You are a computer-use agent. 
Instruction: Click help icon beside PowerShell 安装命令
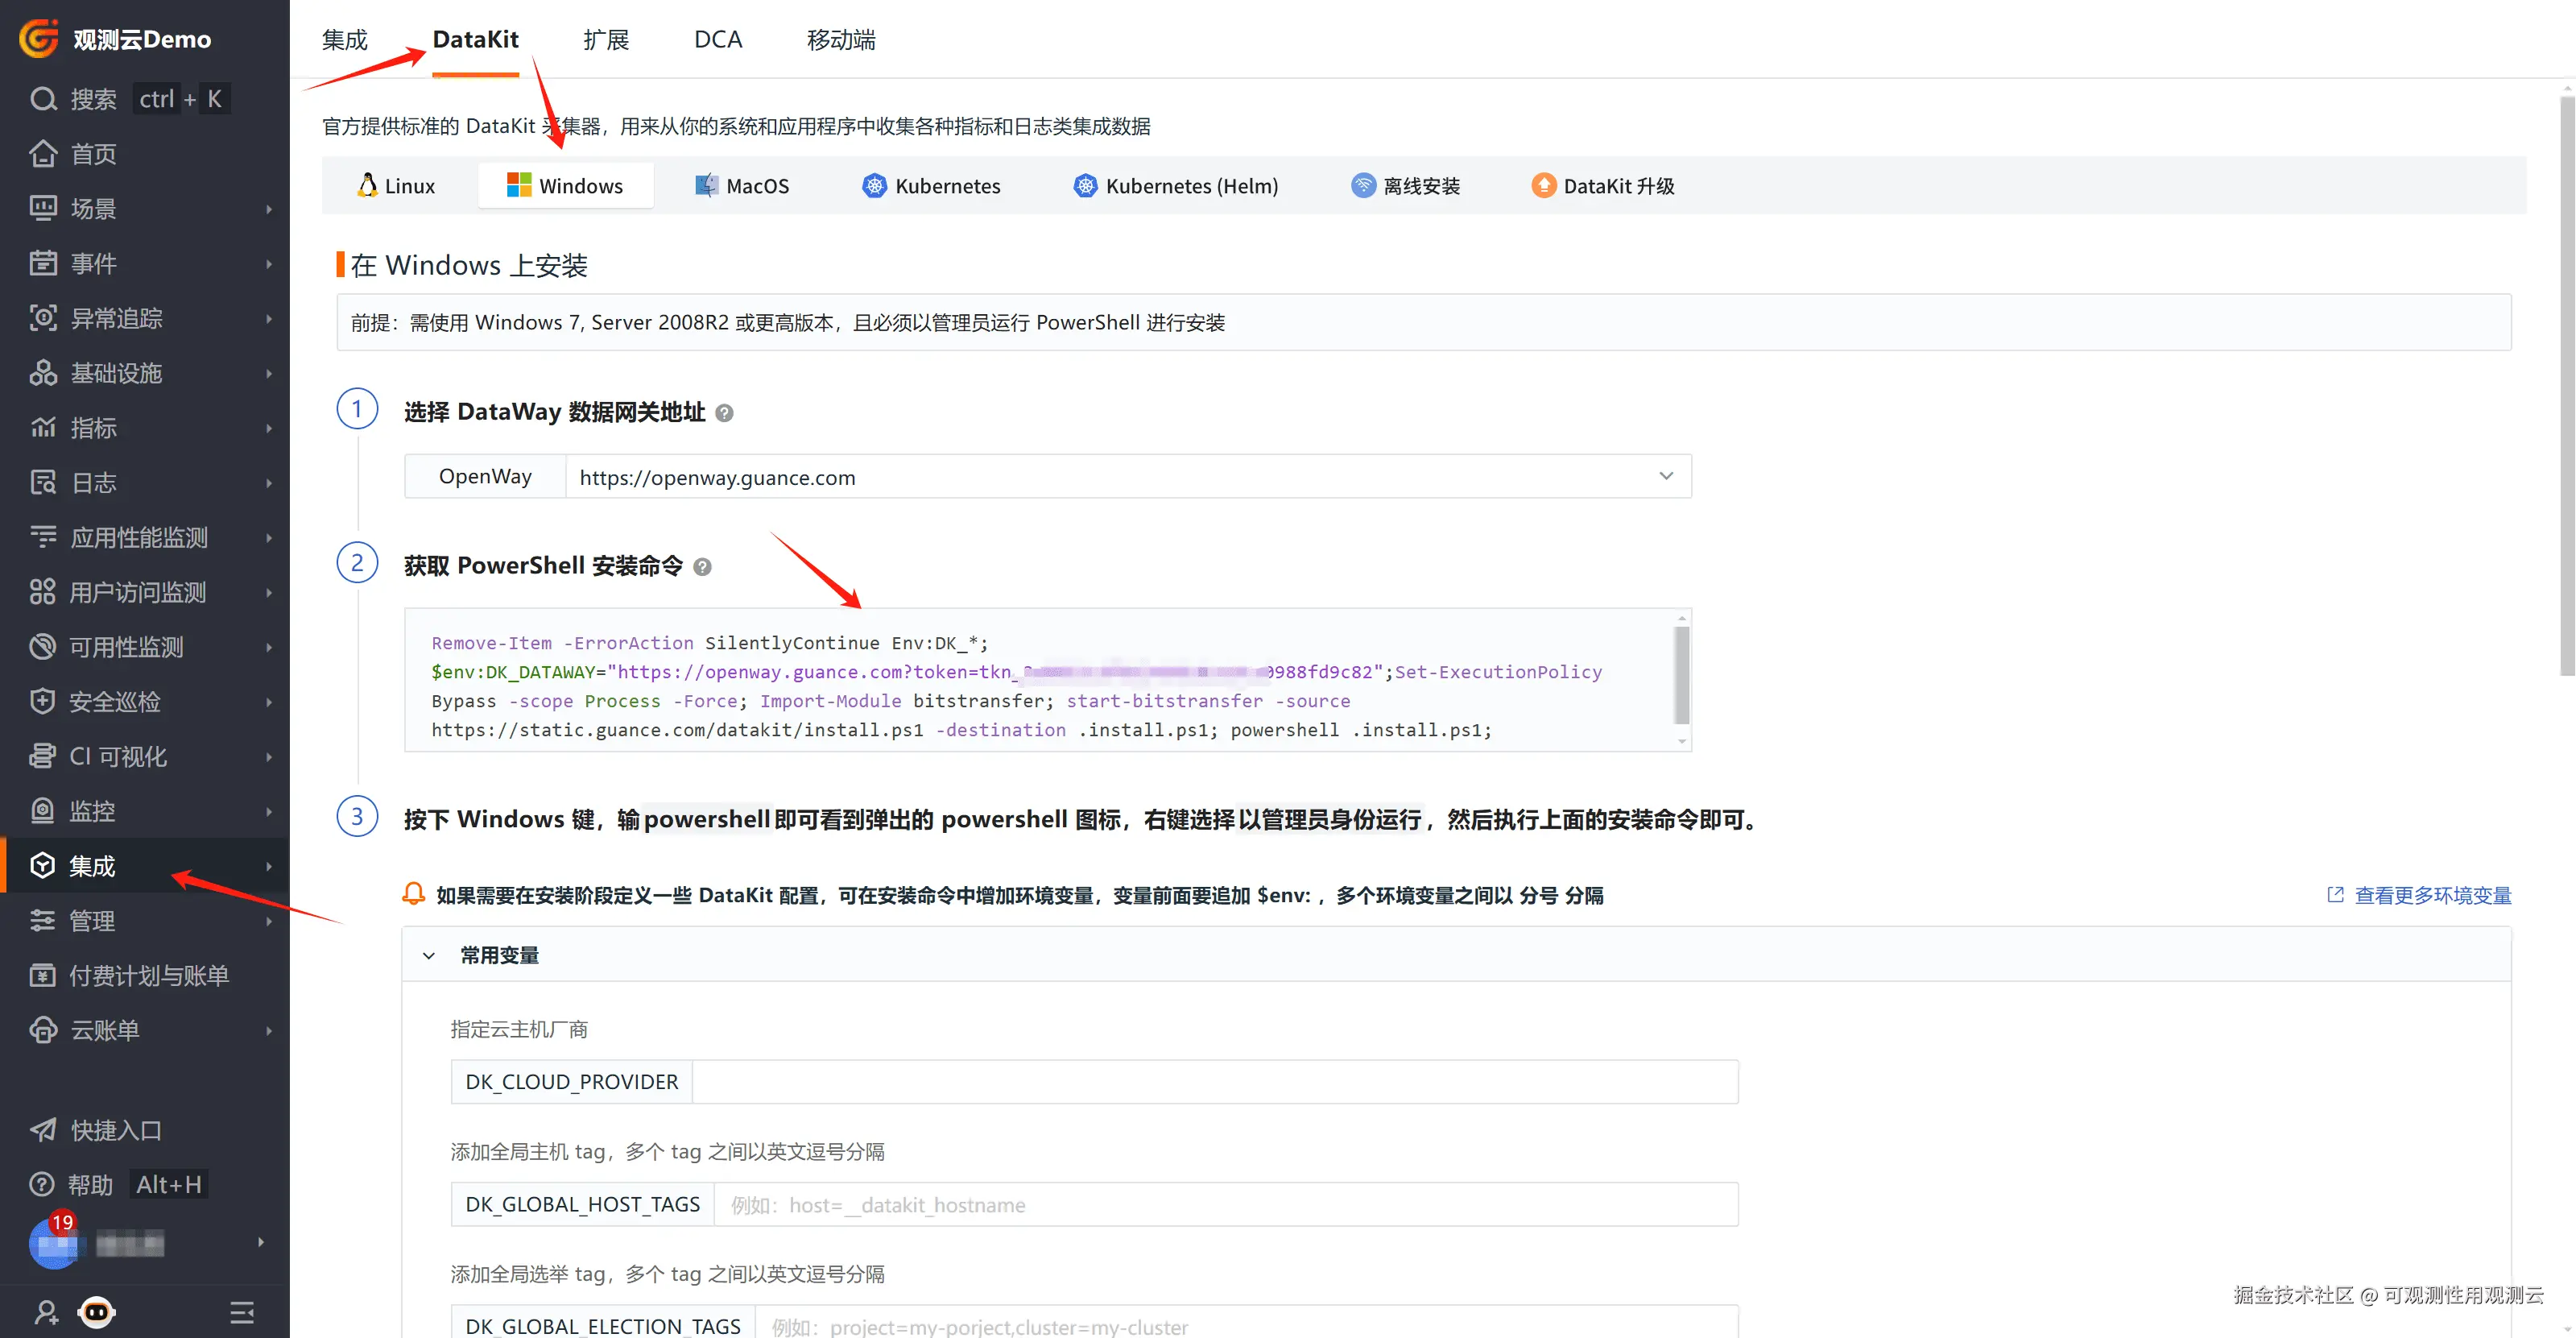point(703,567)
